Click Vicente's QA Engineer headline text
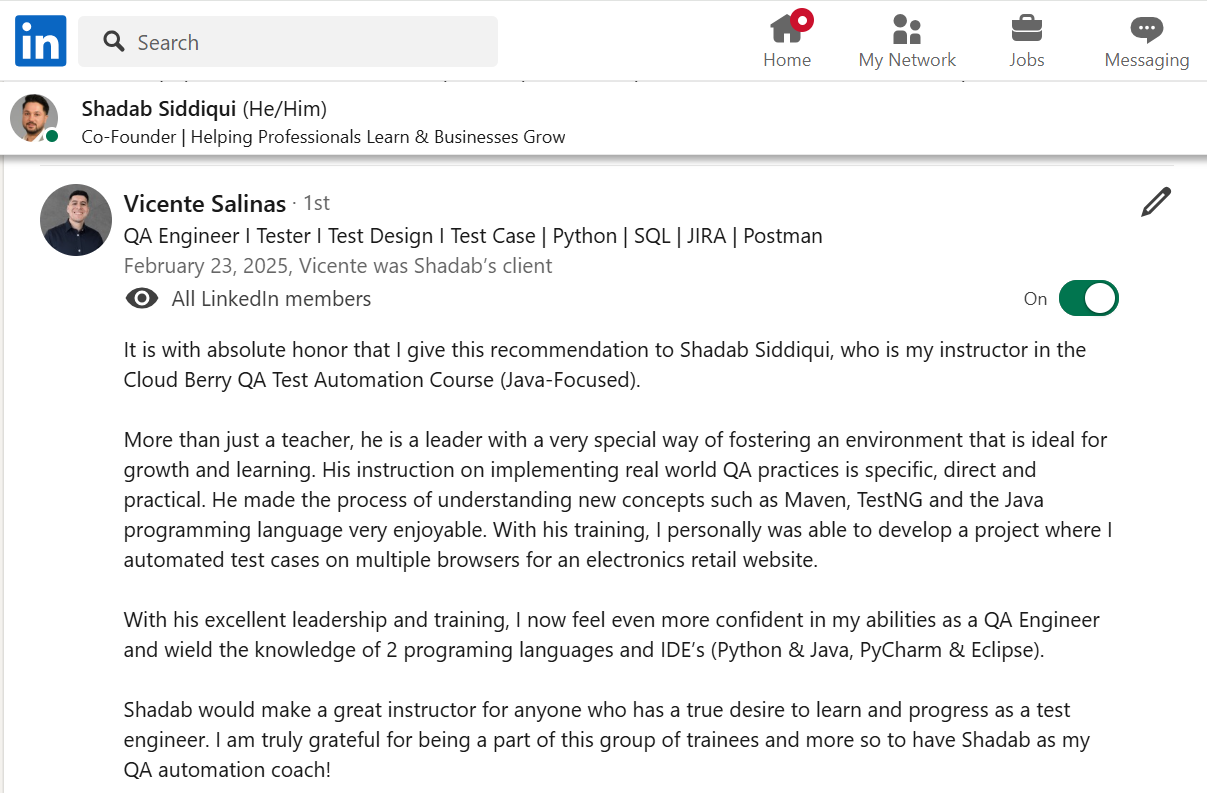 click(473, 236)
